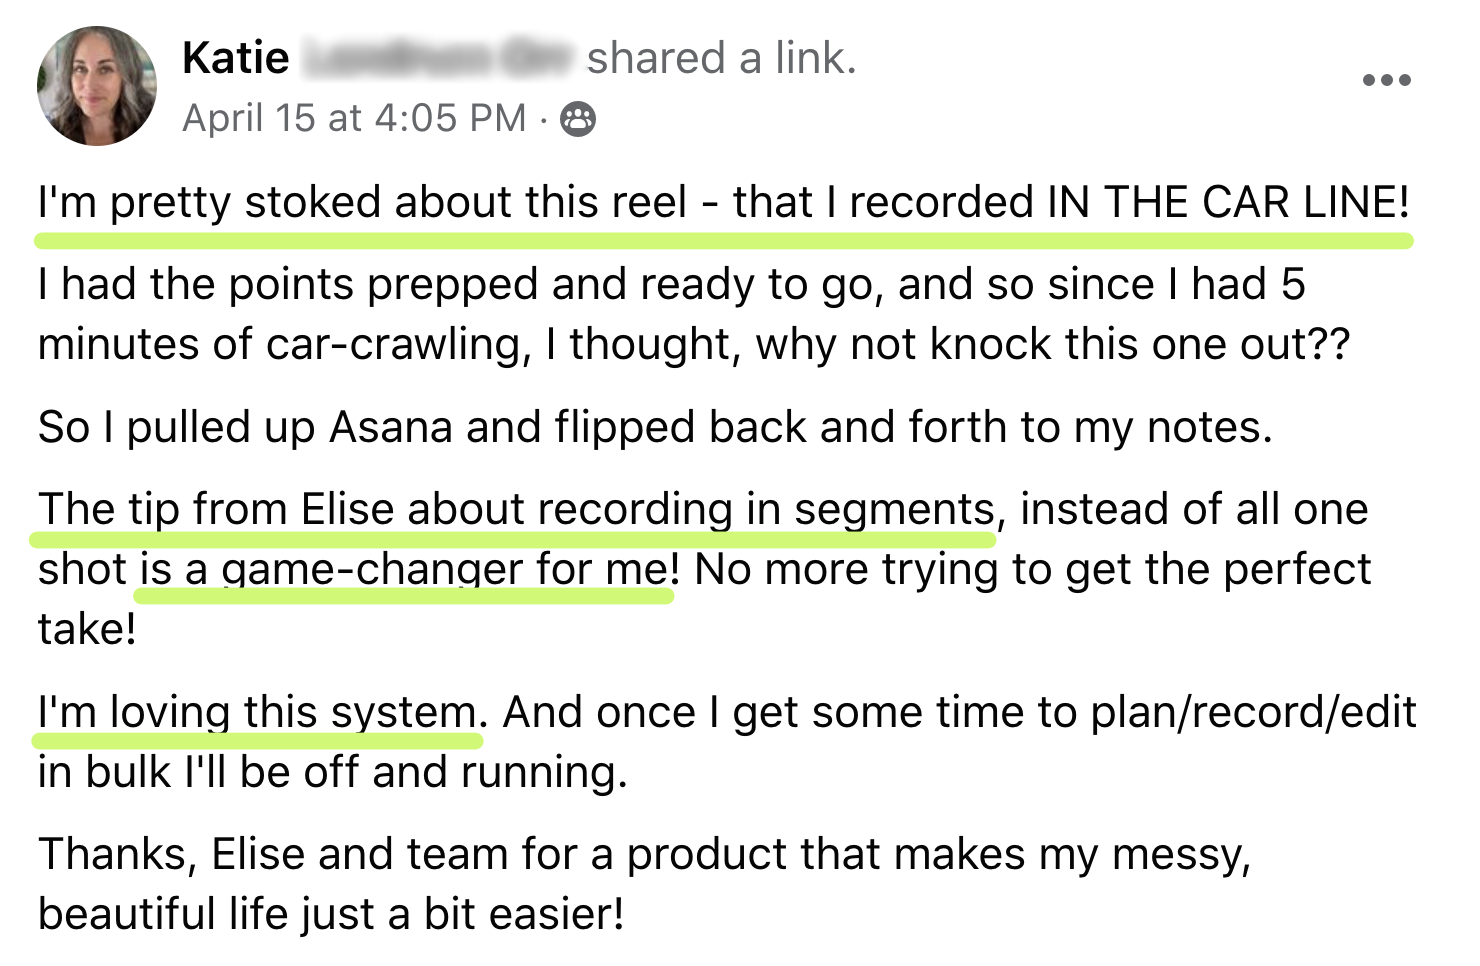
Task: Click the word 'car-crawling' in the post
Action: [x=398, y=344]
